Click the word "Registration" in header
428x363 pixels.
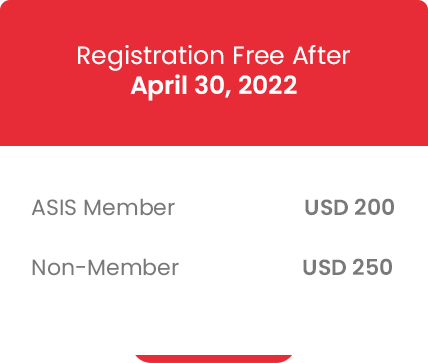pos(150,57)
